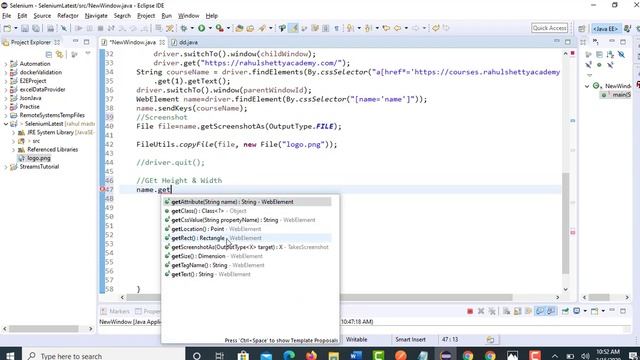Toggle Show Console on standard output change
This screenshot has width=640, height=360.
tap(540, 311)
